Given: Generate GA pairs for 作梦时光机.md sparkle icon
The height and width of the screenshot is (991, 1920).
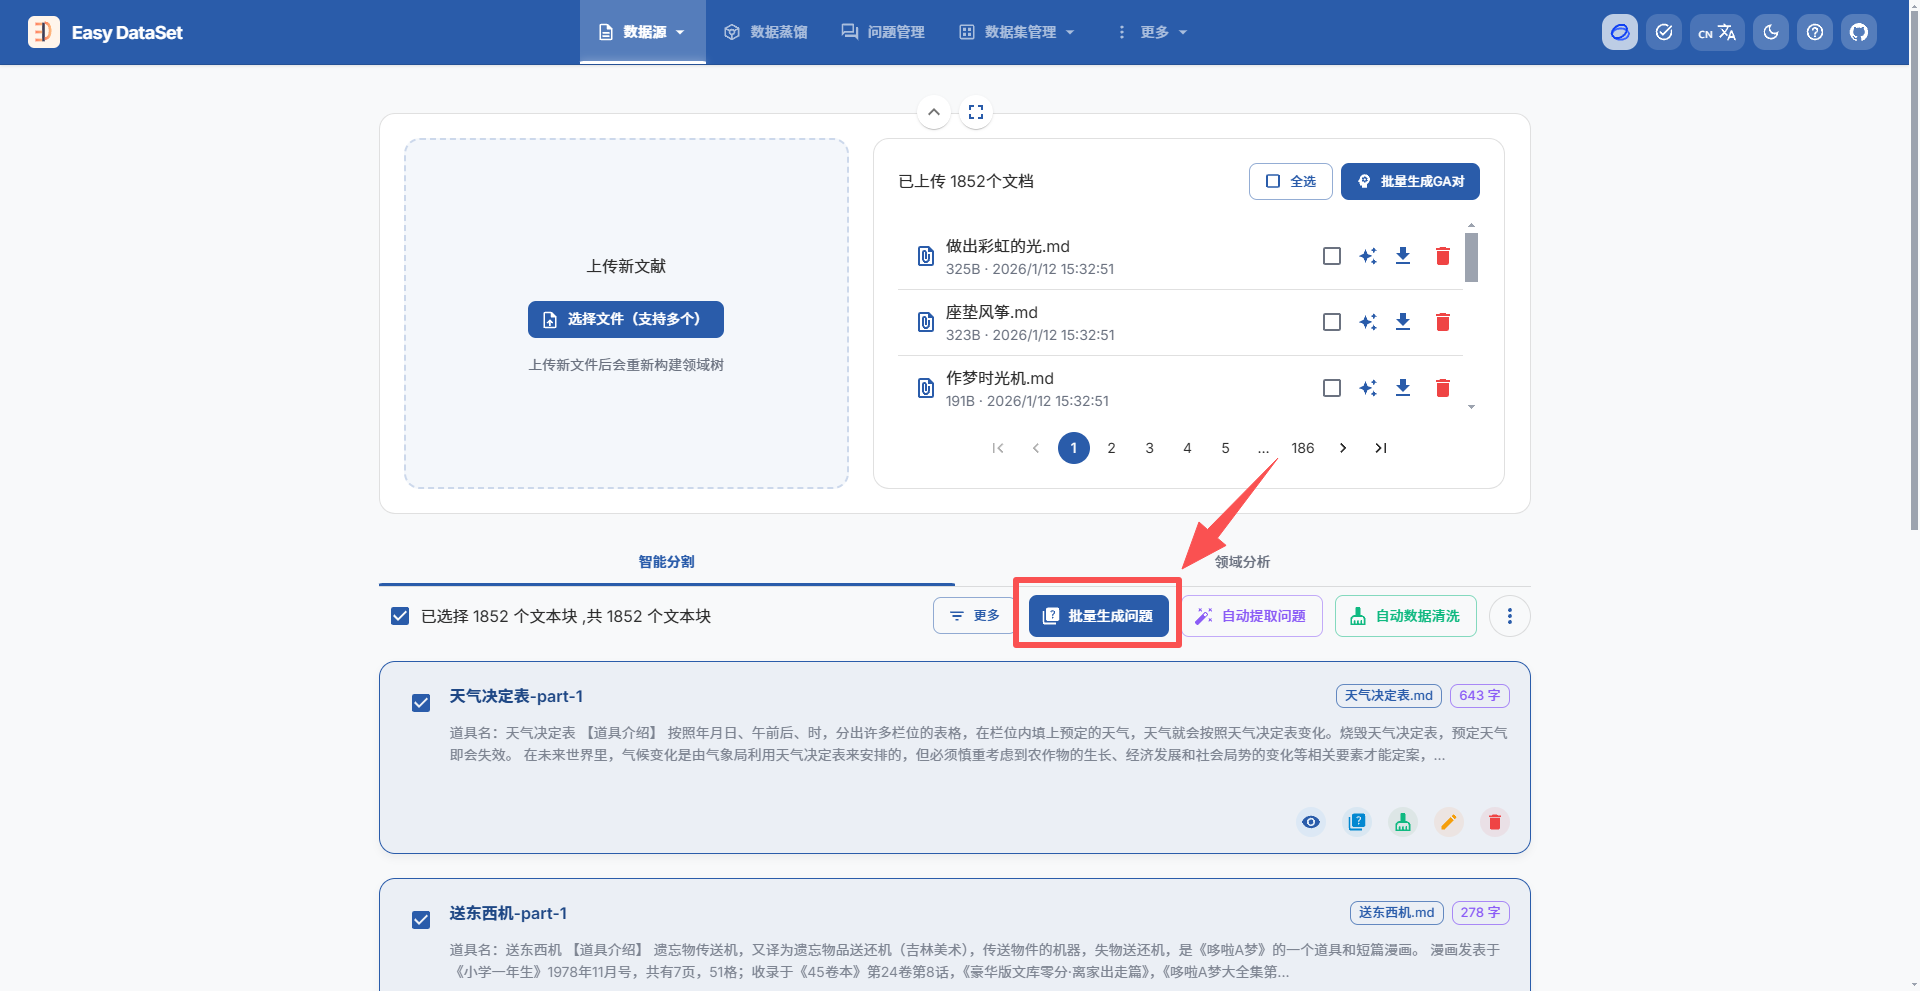Looking at the screenshot, I should pyautogui.click(x=1368, y=388).
